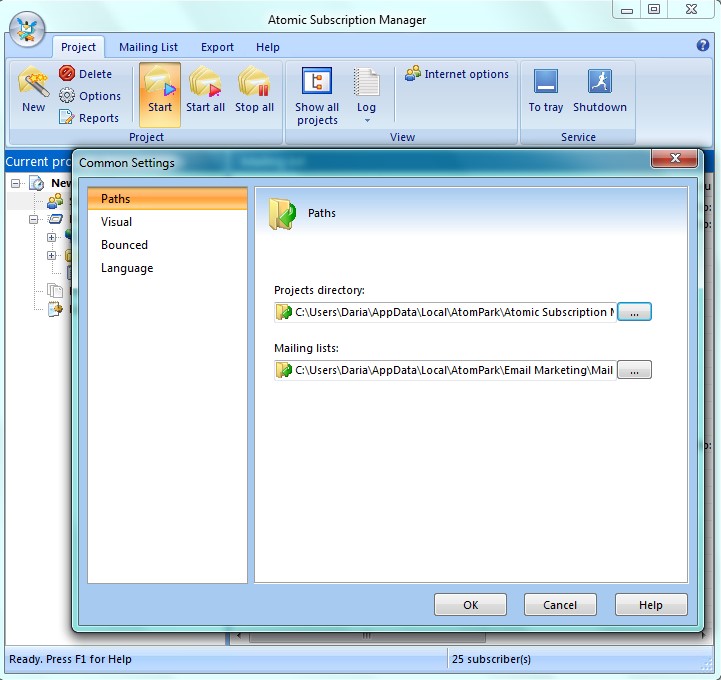Click the Paths folder icon in header
721x680 pixels.
[282, 213]
